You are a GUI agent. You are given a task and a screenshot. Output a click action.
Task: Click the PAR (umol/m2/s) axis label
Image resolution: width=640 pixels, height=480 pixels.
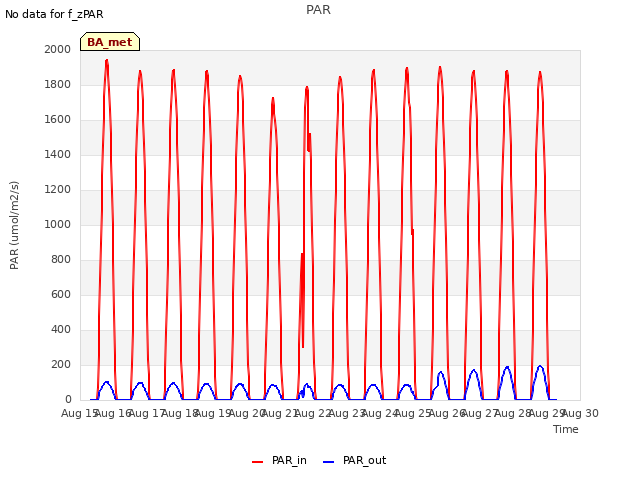click(x=14, y=225)
